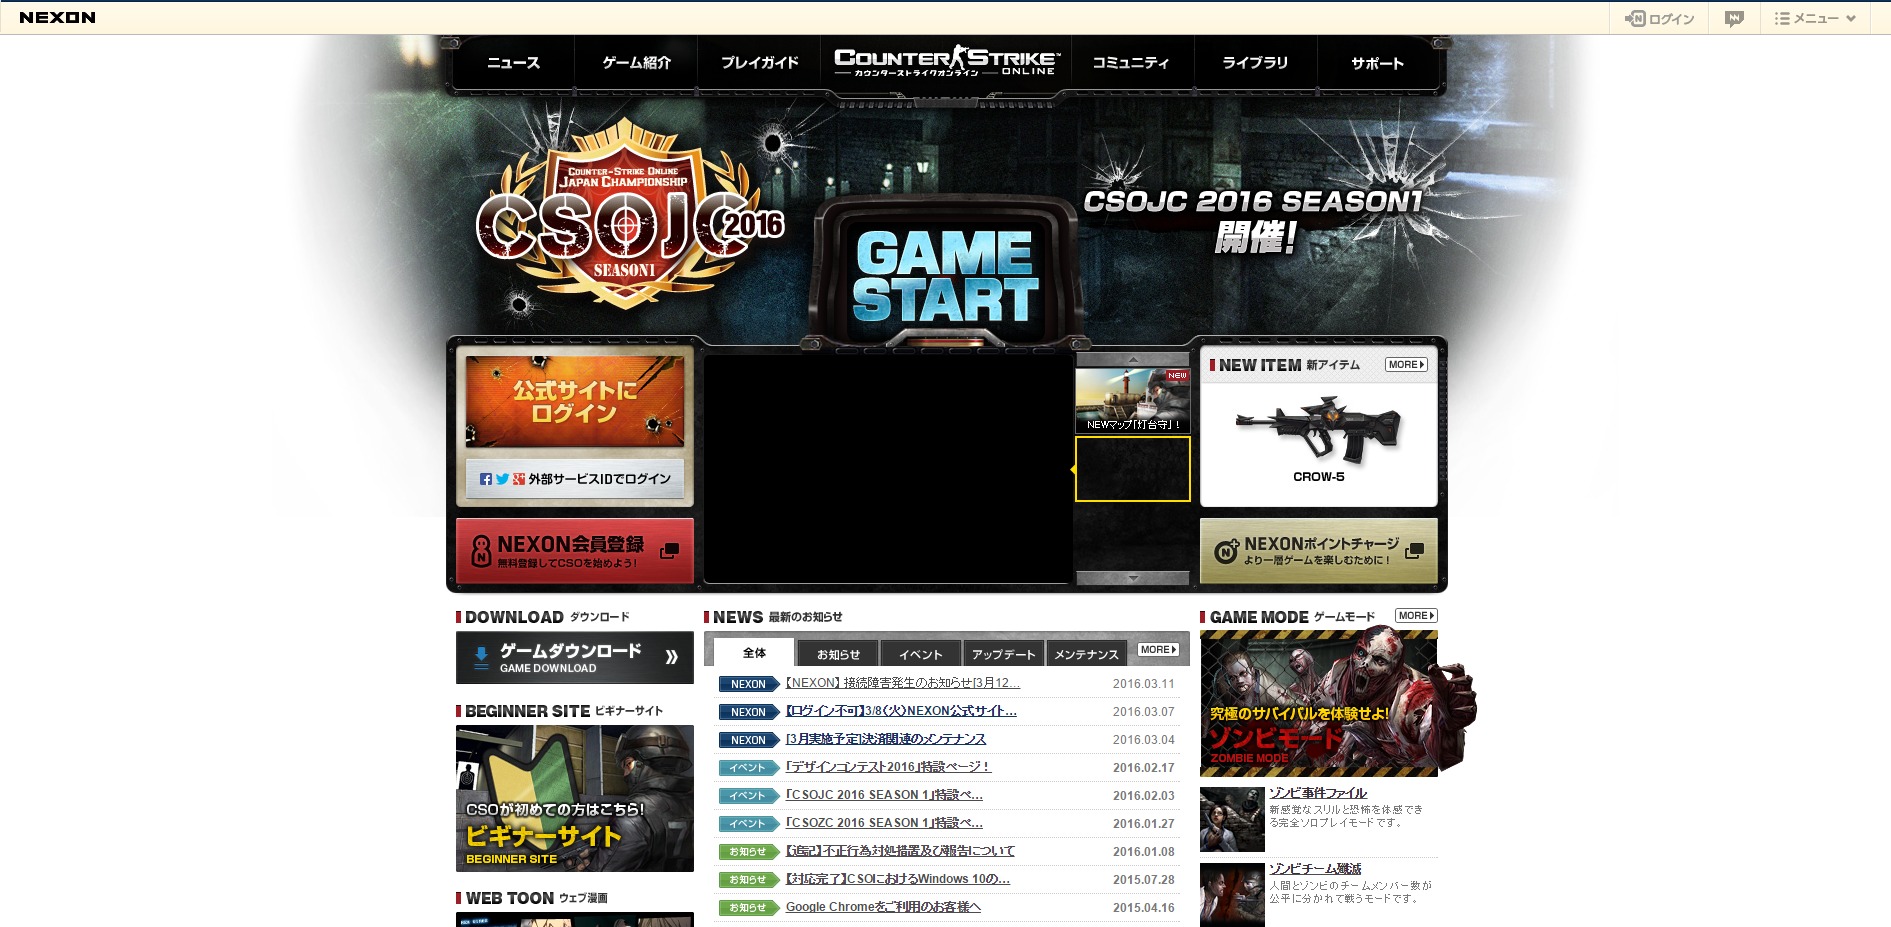This screenshot has height=927, width=1891.
Task: Click the double chevron on GAME DOWNLOAD
Action: (672, 657)
